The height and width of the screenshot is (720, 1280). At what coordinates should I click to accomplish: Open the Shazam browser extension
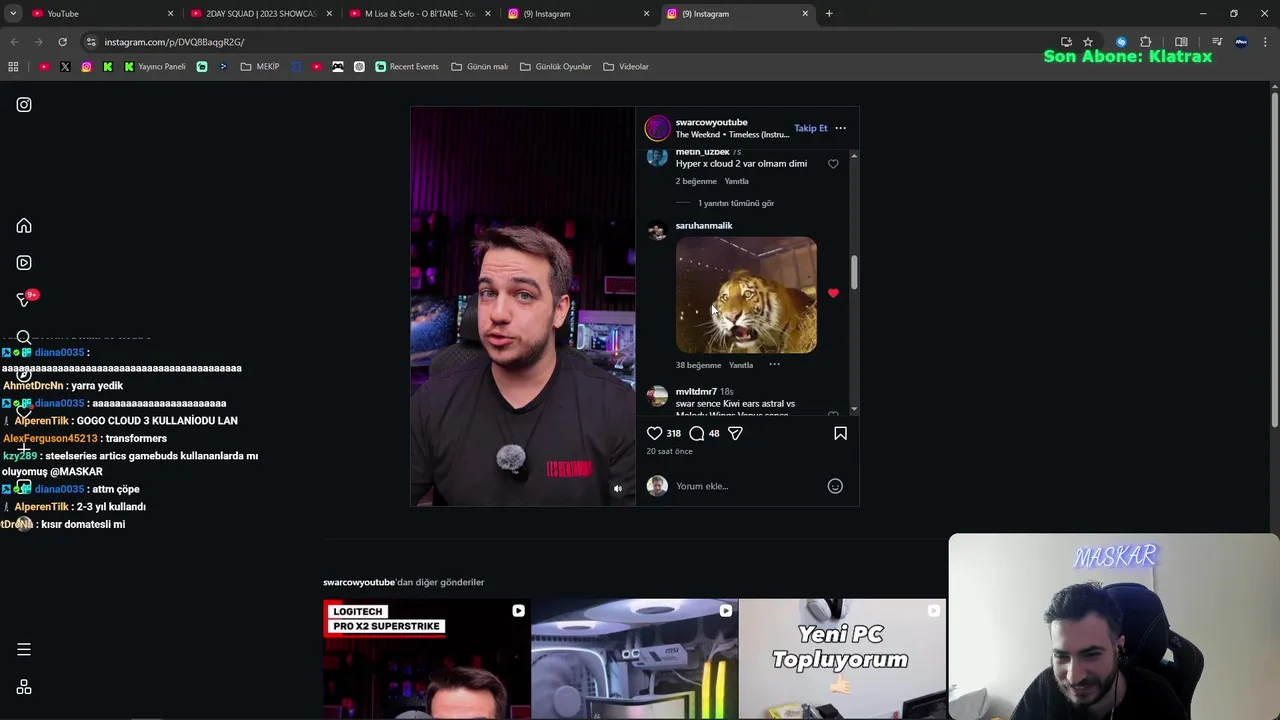[x=1121, y=42]
